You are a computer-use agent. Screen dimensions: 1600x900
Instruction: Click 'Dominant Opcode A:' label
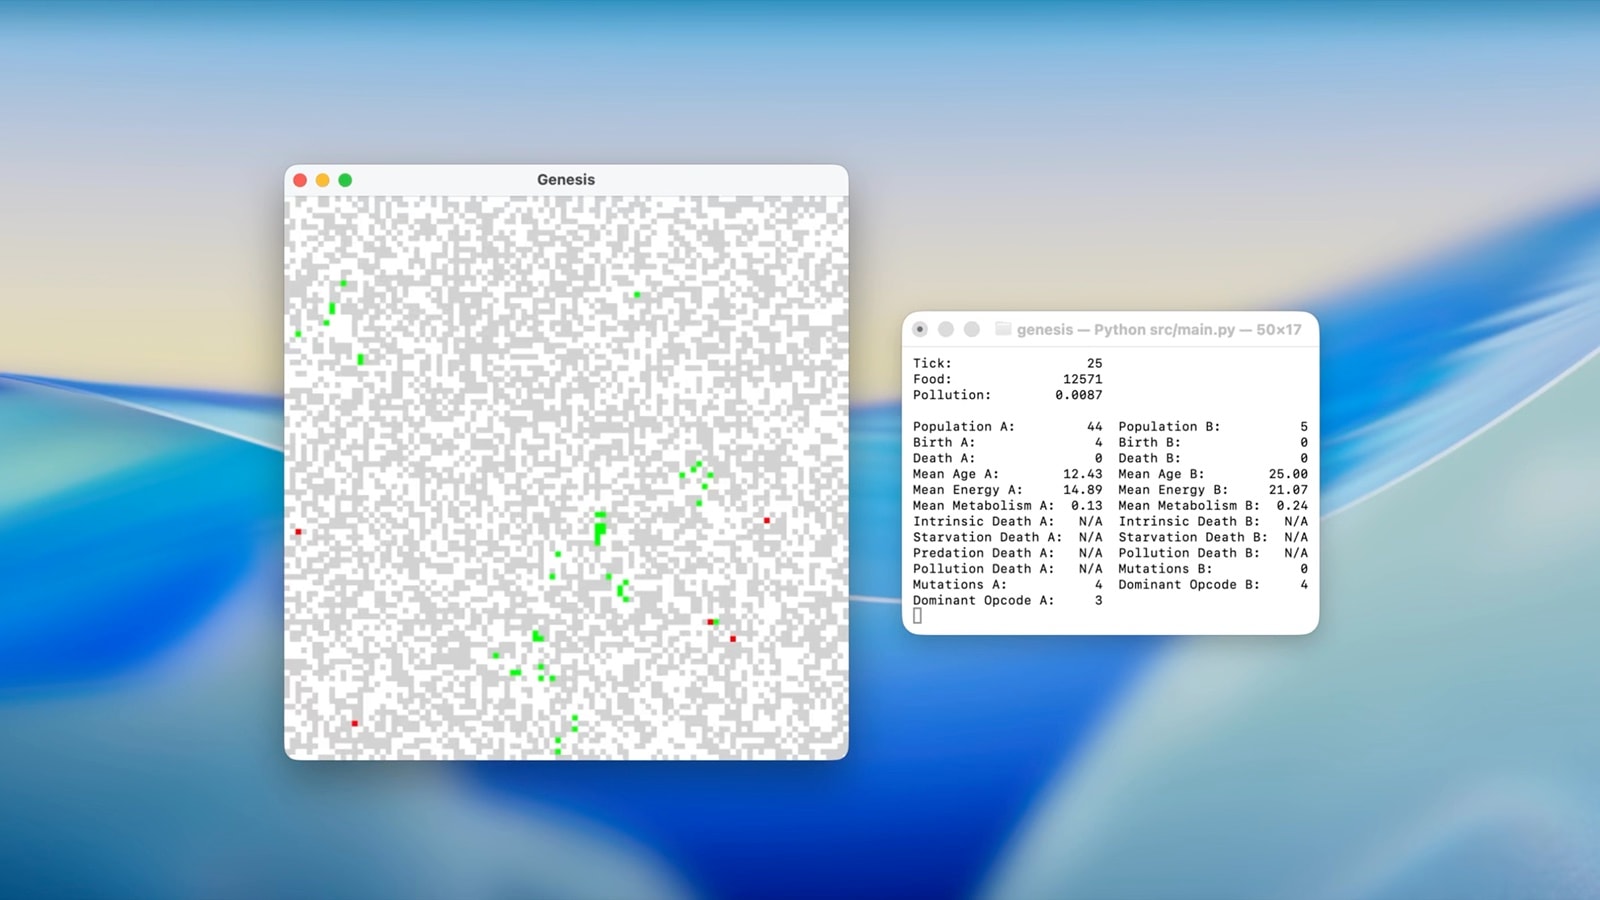tap(983, 600)
